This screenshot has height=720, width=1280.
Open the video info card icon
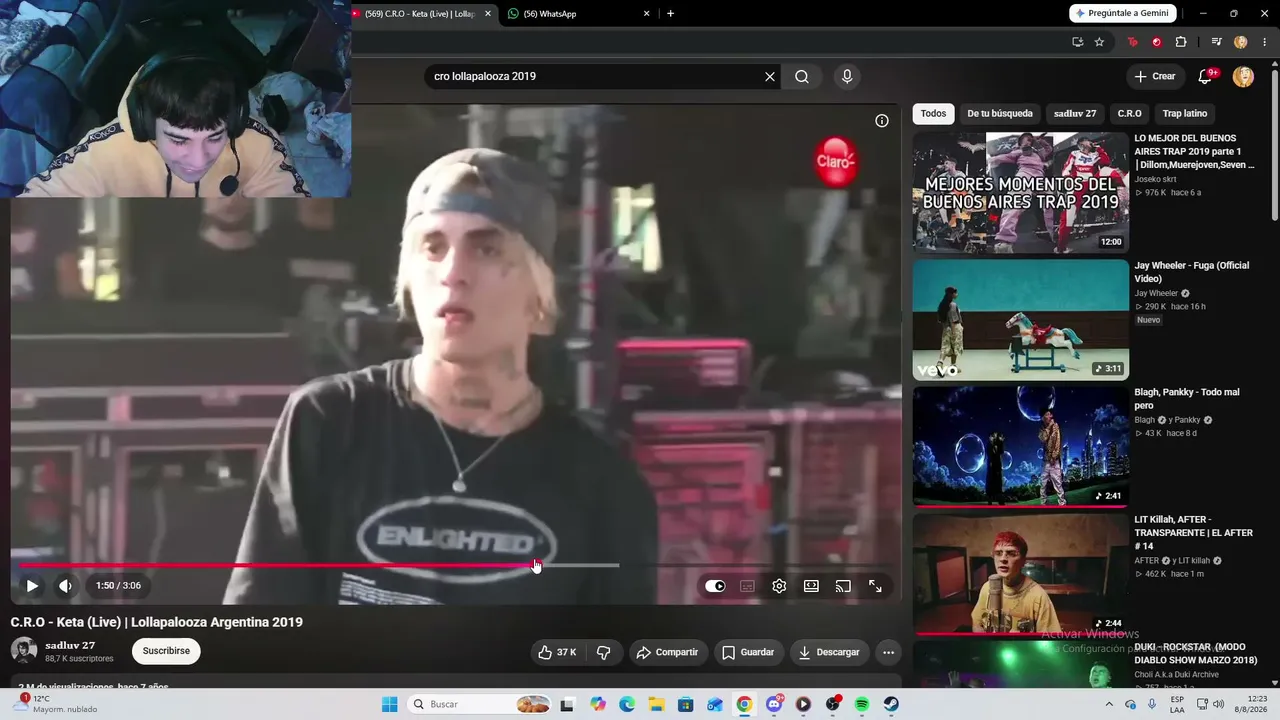pyautogui.click(x=882, y=121)
